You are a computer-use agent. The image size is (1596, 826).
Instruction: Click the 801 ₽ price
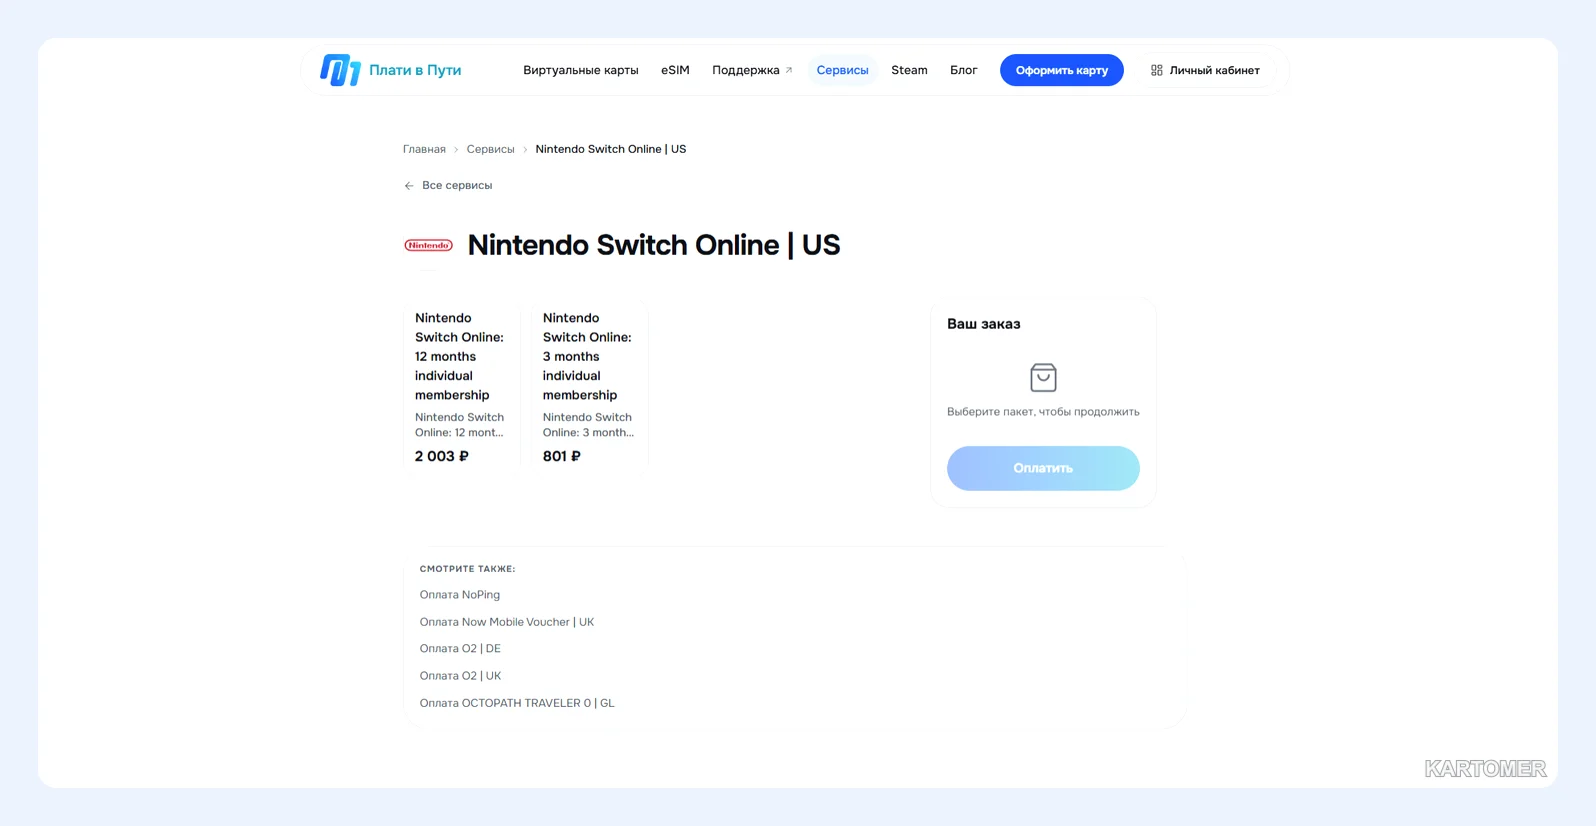coord(561,456)
